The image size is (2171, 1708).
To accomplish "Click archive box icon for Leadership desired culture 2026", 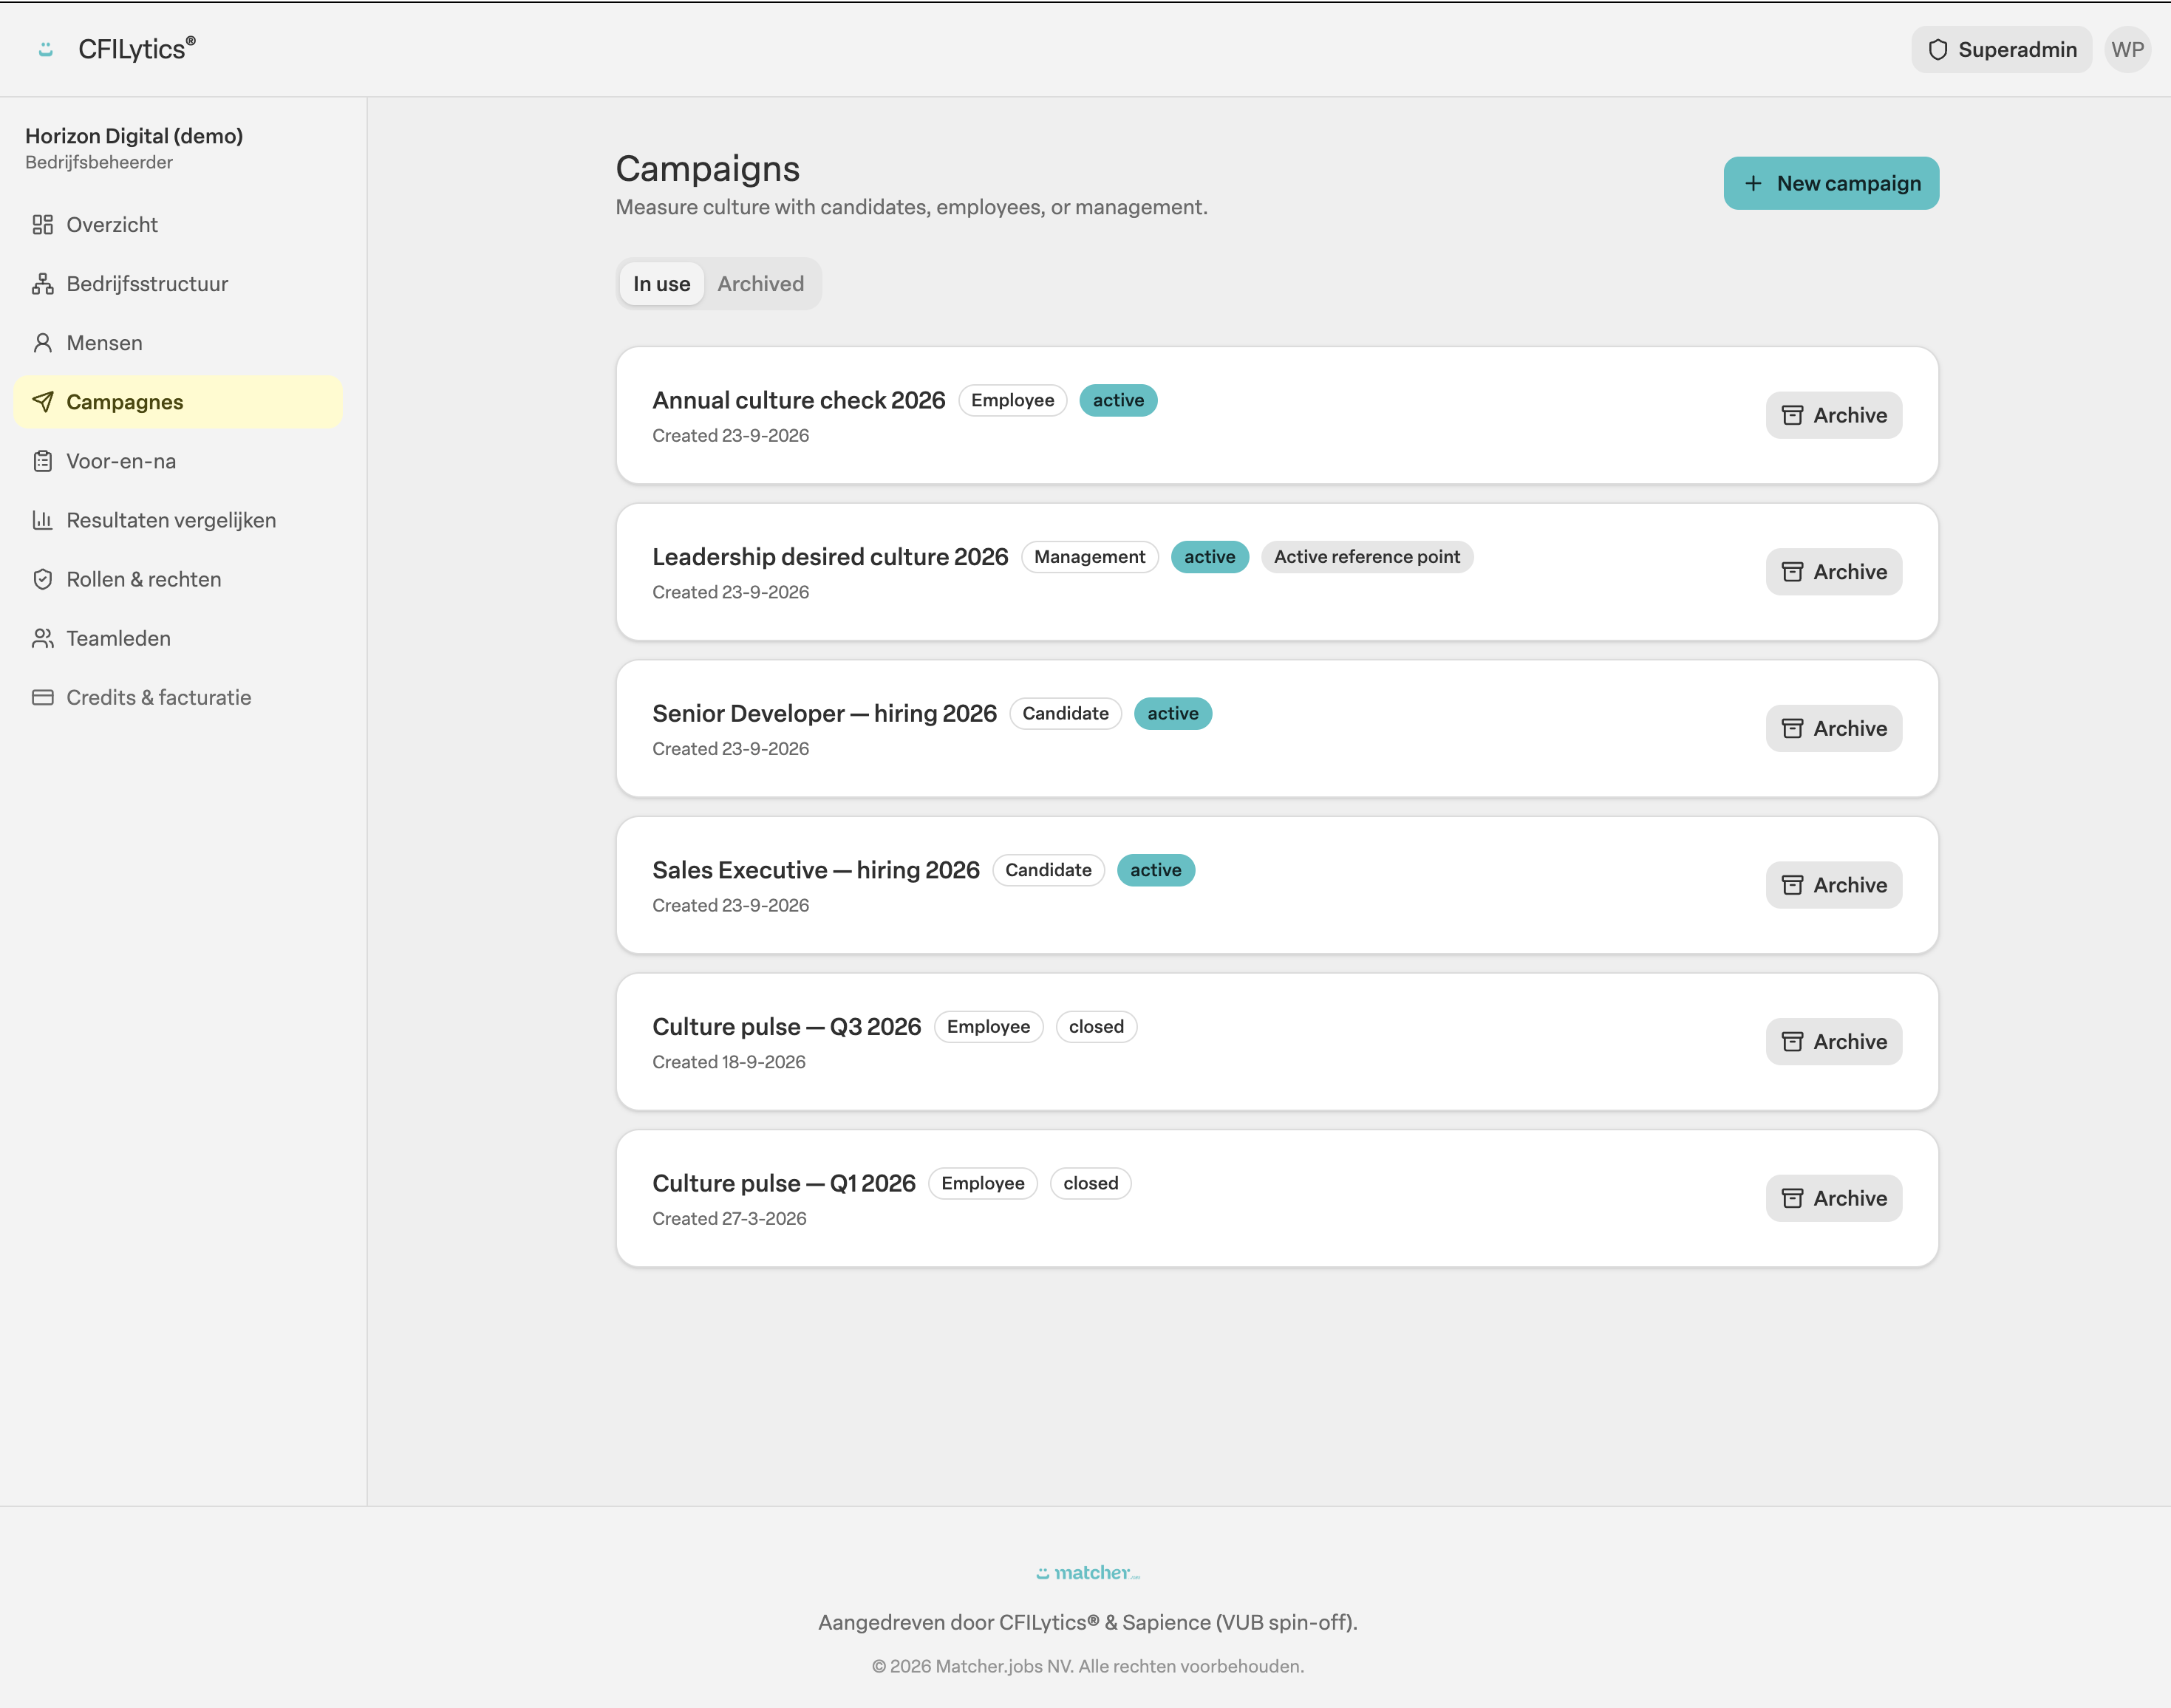I will (1792, 572).
